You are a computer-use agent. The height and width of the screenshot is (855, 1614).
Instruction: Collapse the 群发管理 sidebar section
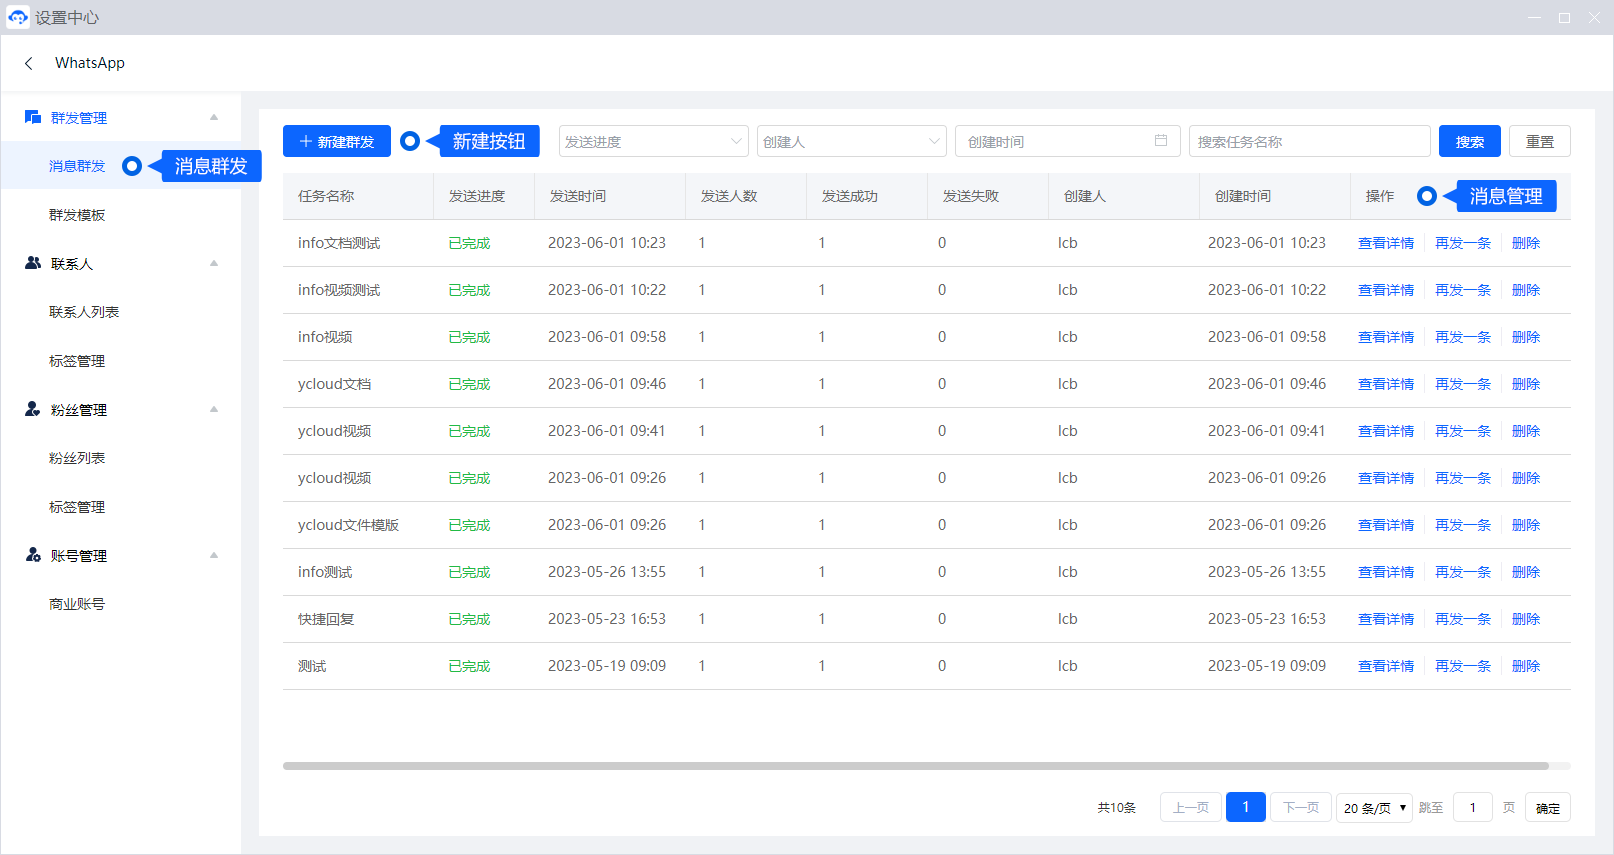[214, 117]
